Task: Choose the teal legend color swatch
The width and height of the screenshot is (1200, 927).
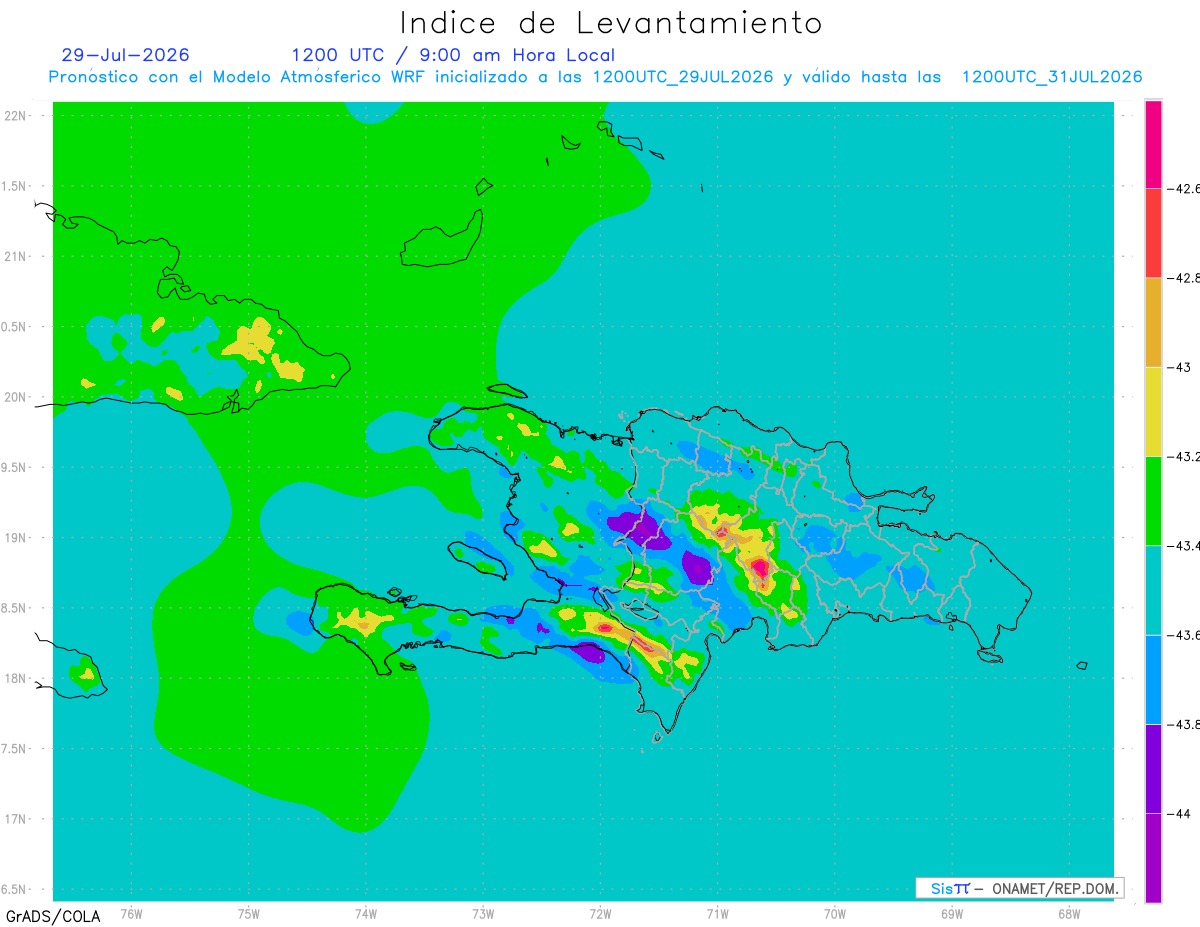Action: pyautogui.click(x=1153, y=590)
